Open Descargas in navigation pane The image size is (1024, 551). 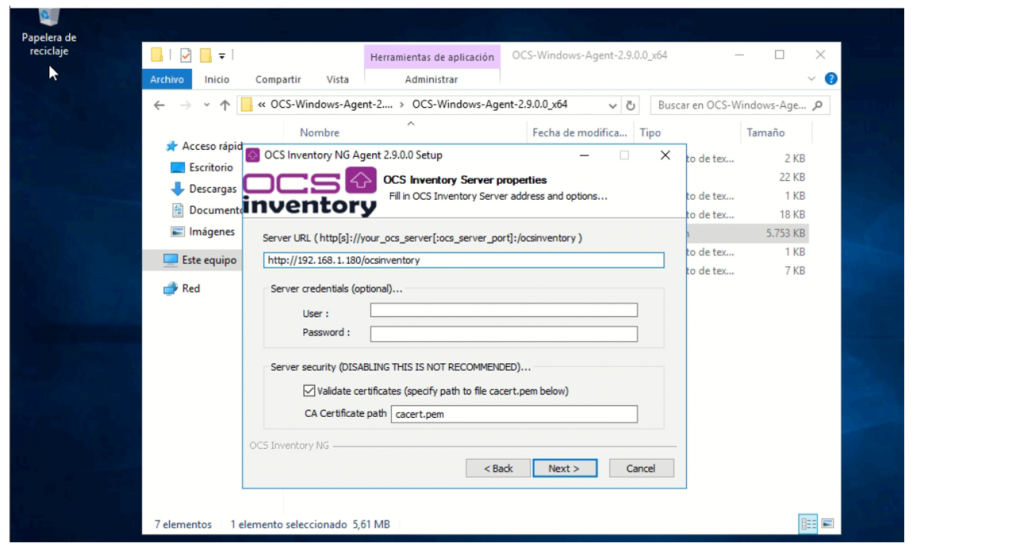(x=204, y=189)
